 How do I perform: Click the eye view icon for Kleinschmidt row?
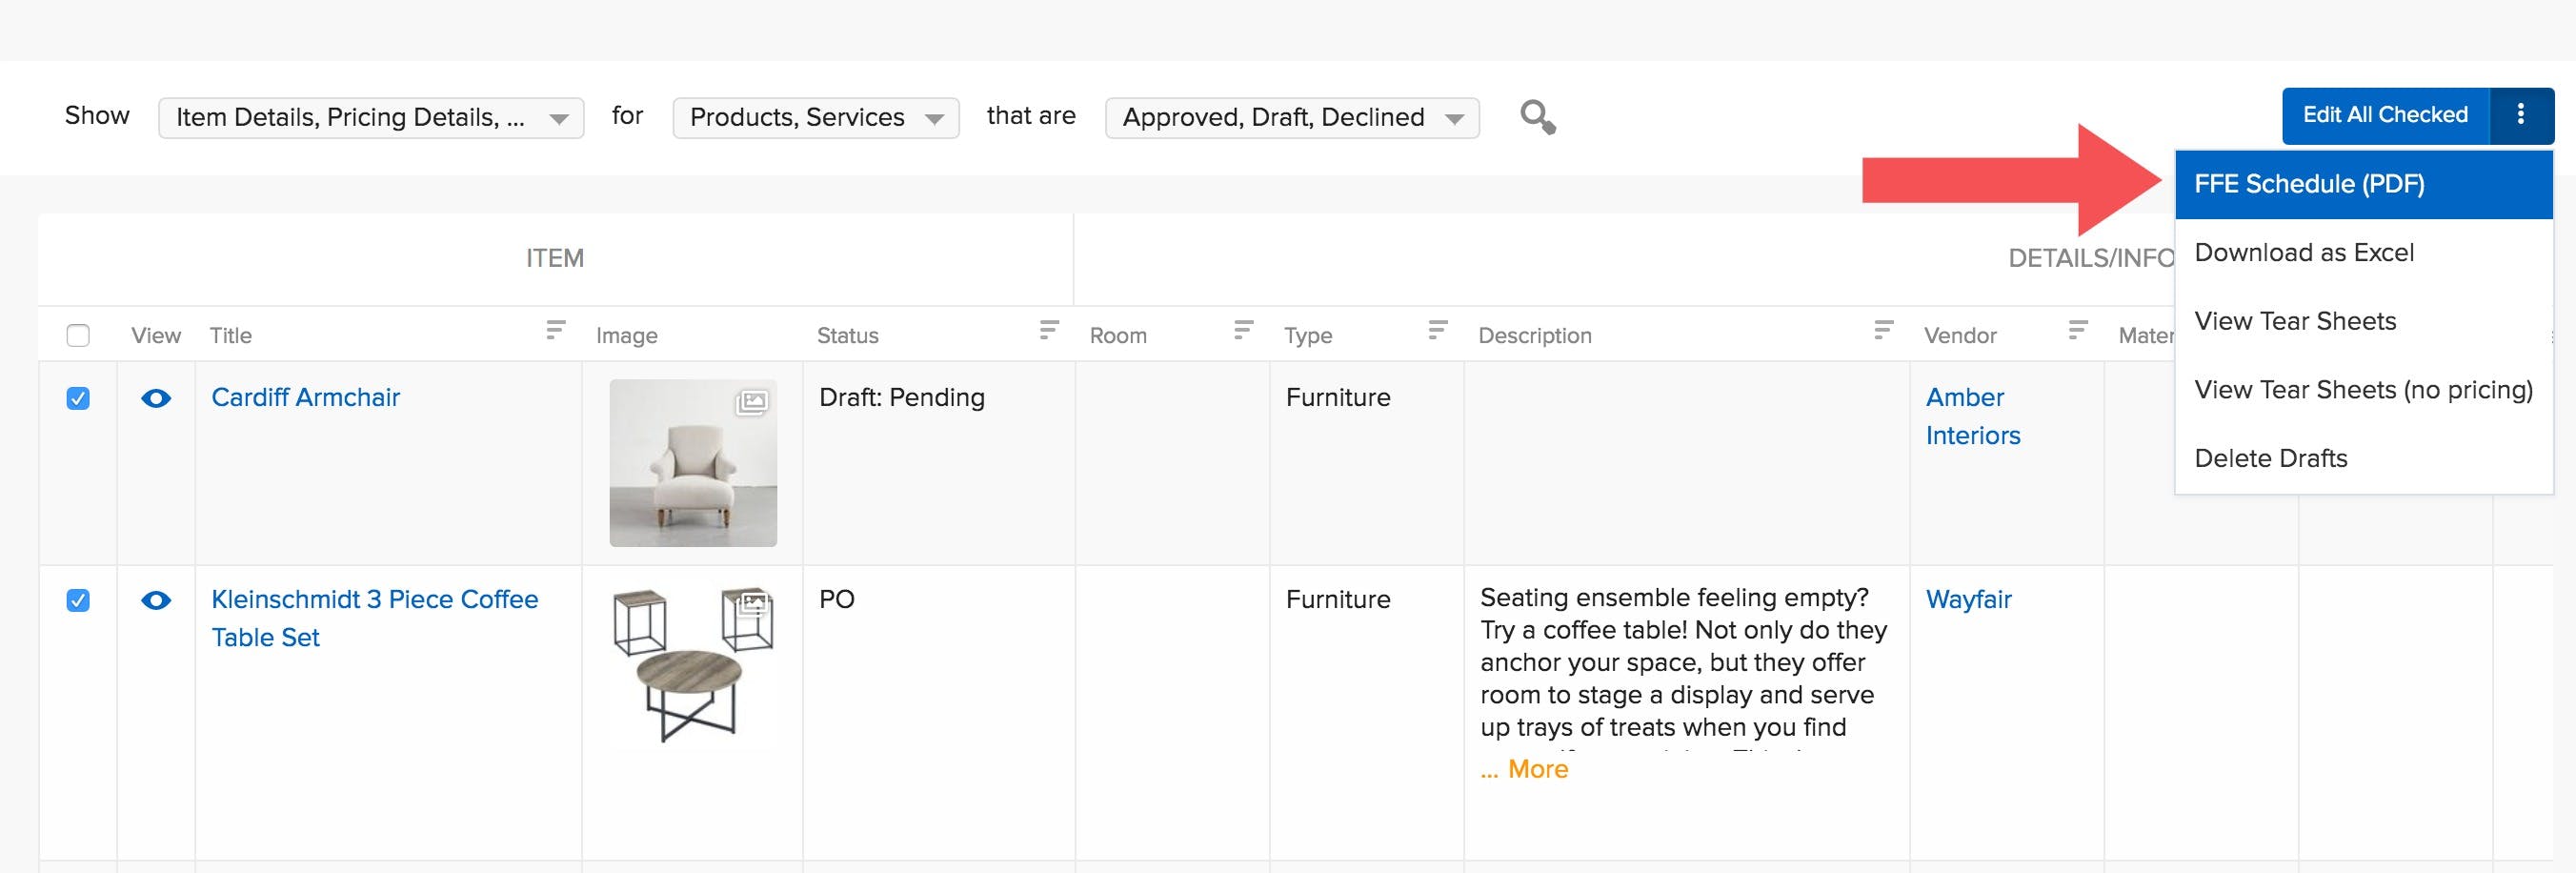pyautogui.click(x=155, y=600)
